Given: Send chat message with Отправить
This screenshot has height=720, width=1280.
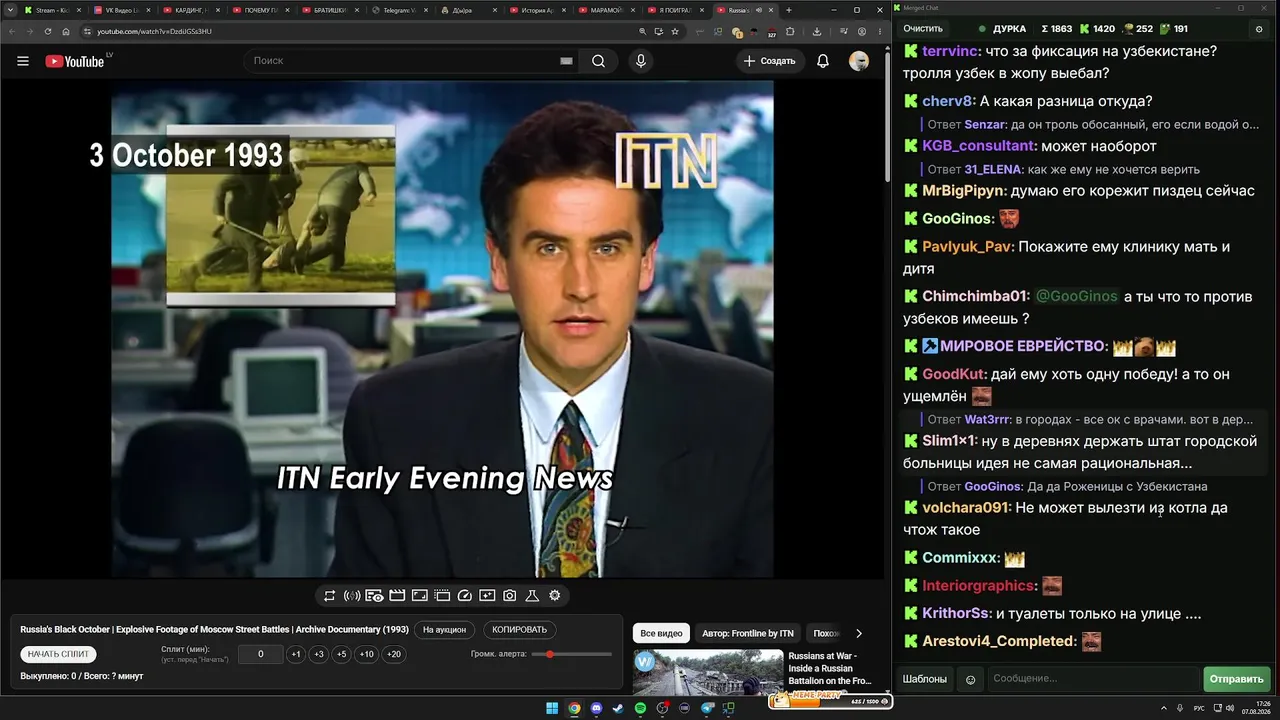Looking at the screenshot, I should tap(1237, 679).
